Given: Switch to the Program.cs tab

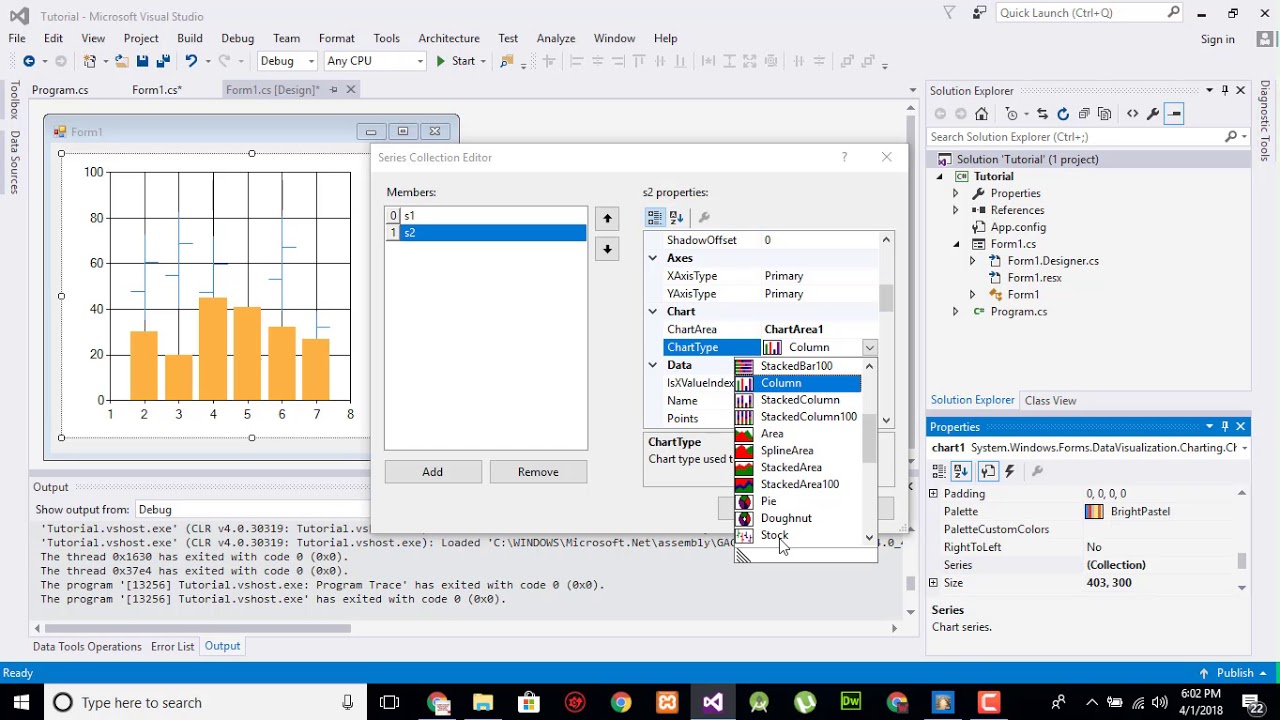Looking at the screenshot, I should pos(60,90).
